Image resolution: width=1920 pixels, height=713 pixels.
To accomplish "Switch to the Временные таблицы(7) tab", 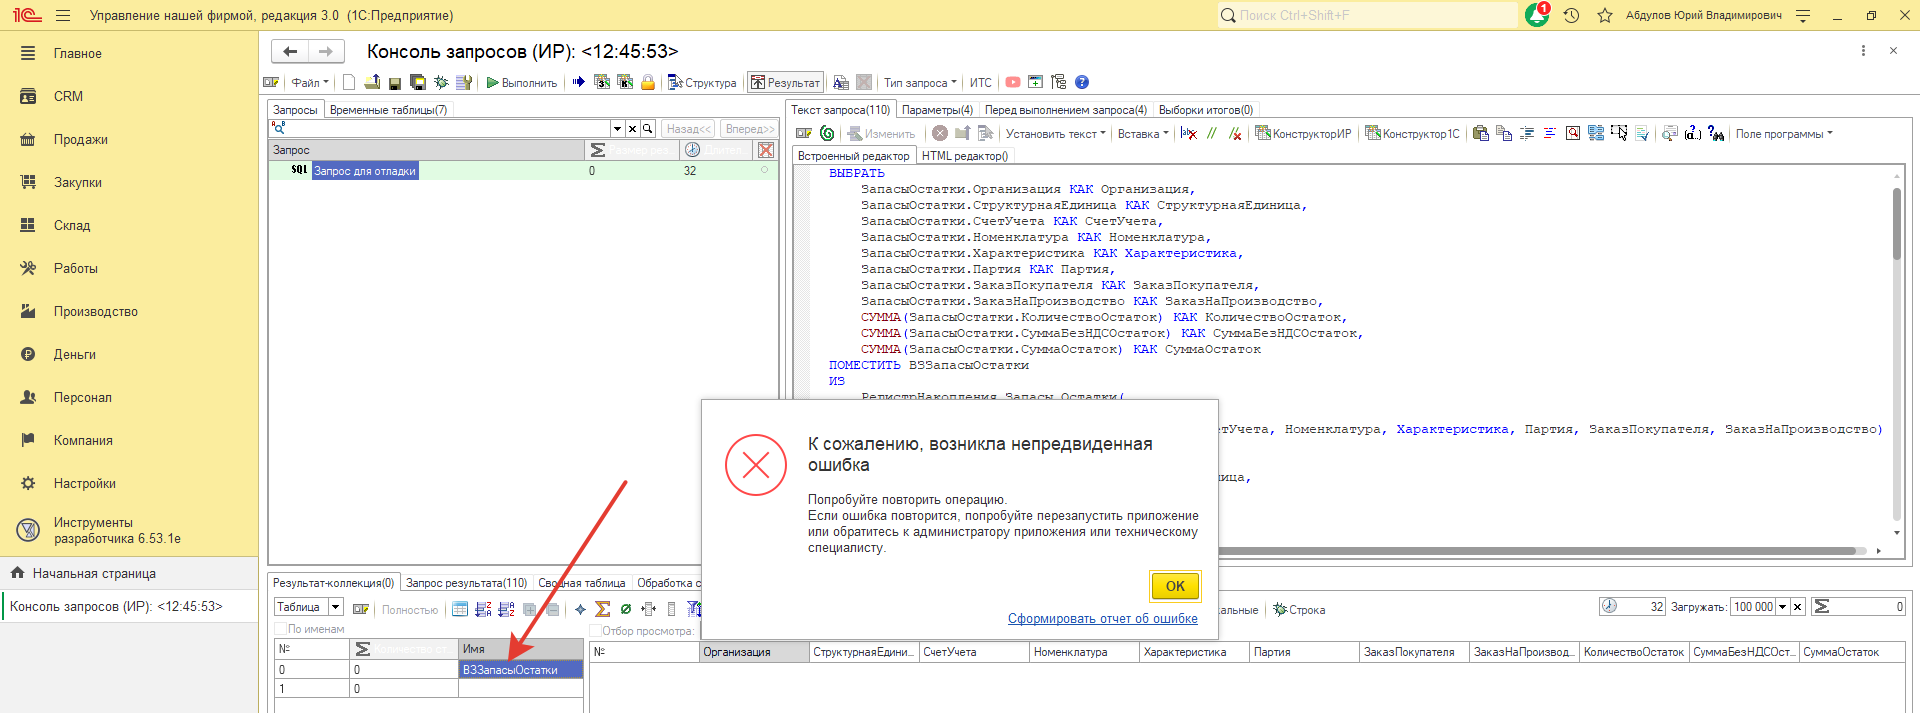I will click(388, 110).
